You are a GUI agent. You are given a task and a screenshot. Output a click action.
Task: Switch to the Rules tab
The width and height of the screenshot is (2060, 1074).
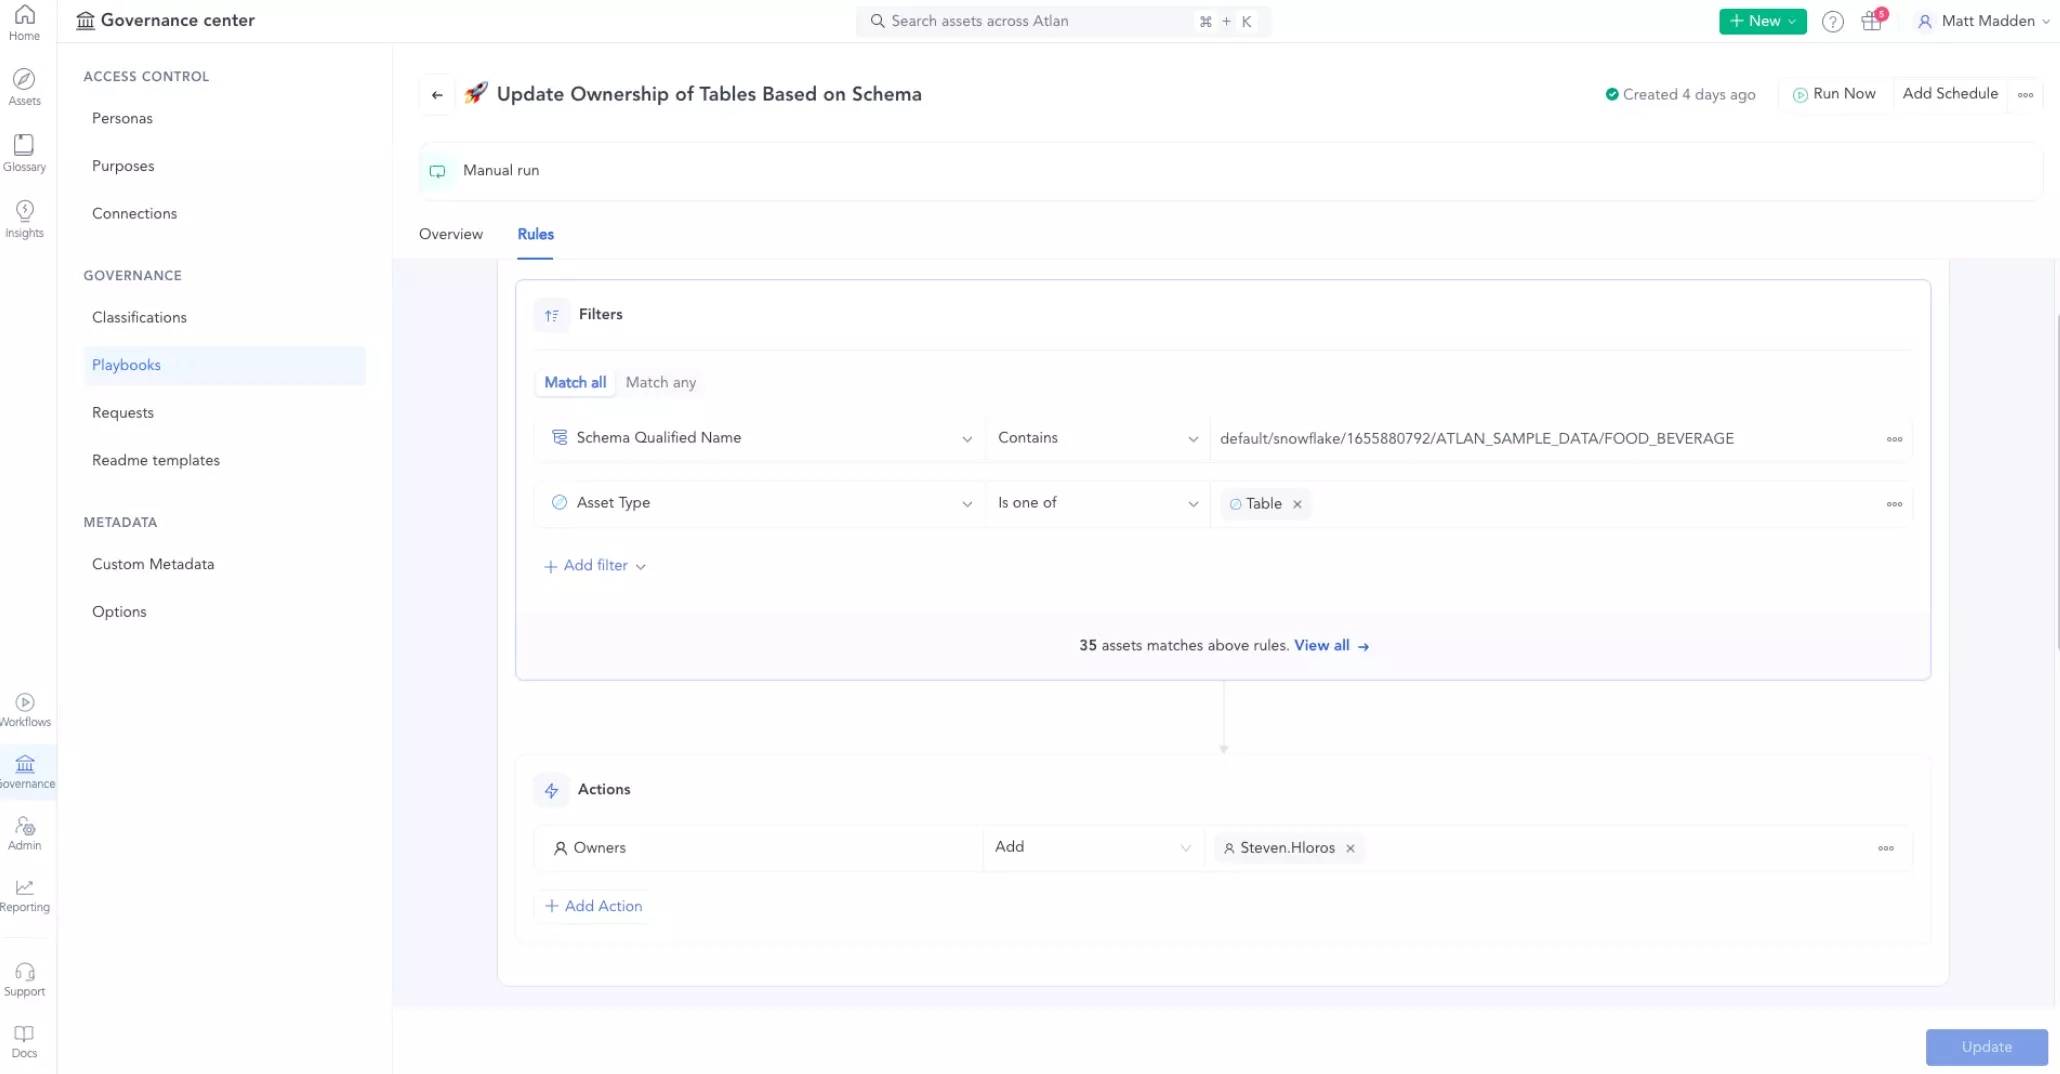535,234
